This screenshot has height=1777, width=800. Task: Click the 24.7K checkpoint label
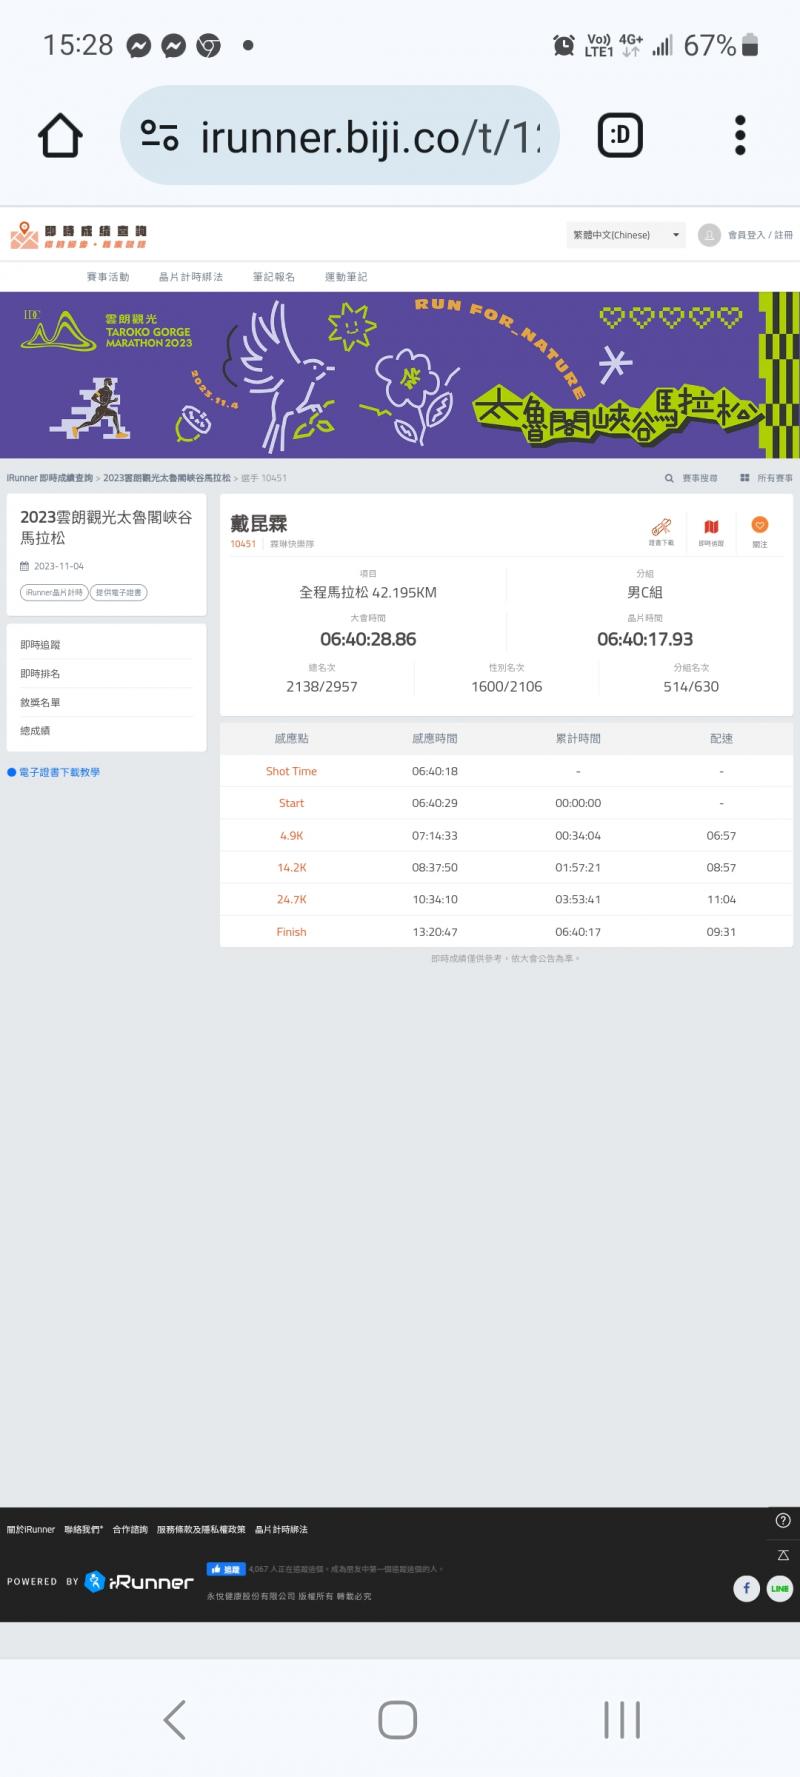tap(291, 899)
